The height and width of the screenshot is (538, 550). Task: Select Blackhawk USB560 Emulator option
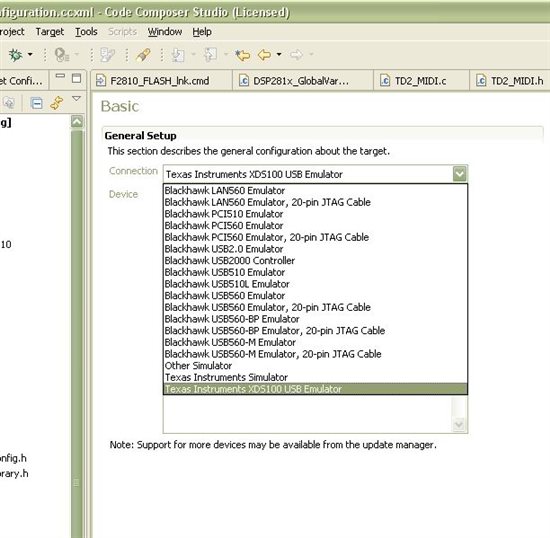tap(315, 295)
